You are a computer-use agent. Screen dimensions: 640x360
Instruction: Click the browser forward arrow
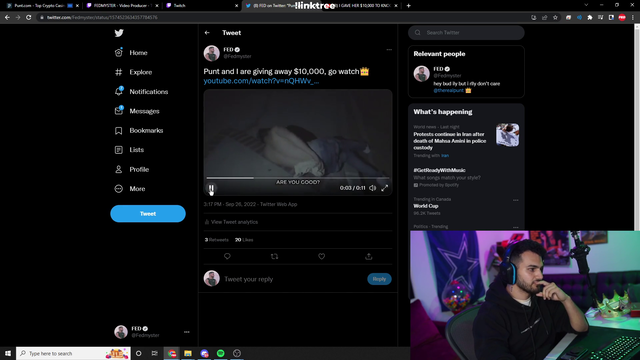point(18,18)
